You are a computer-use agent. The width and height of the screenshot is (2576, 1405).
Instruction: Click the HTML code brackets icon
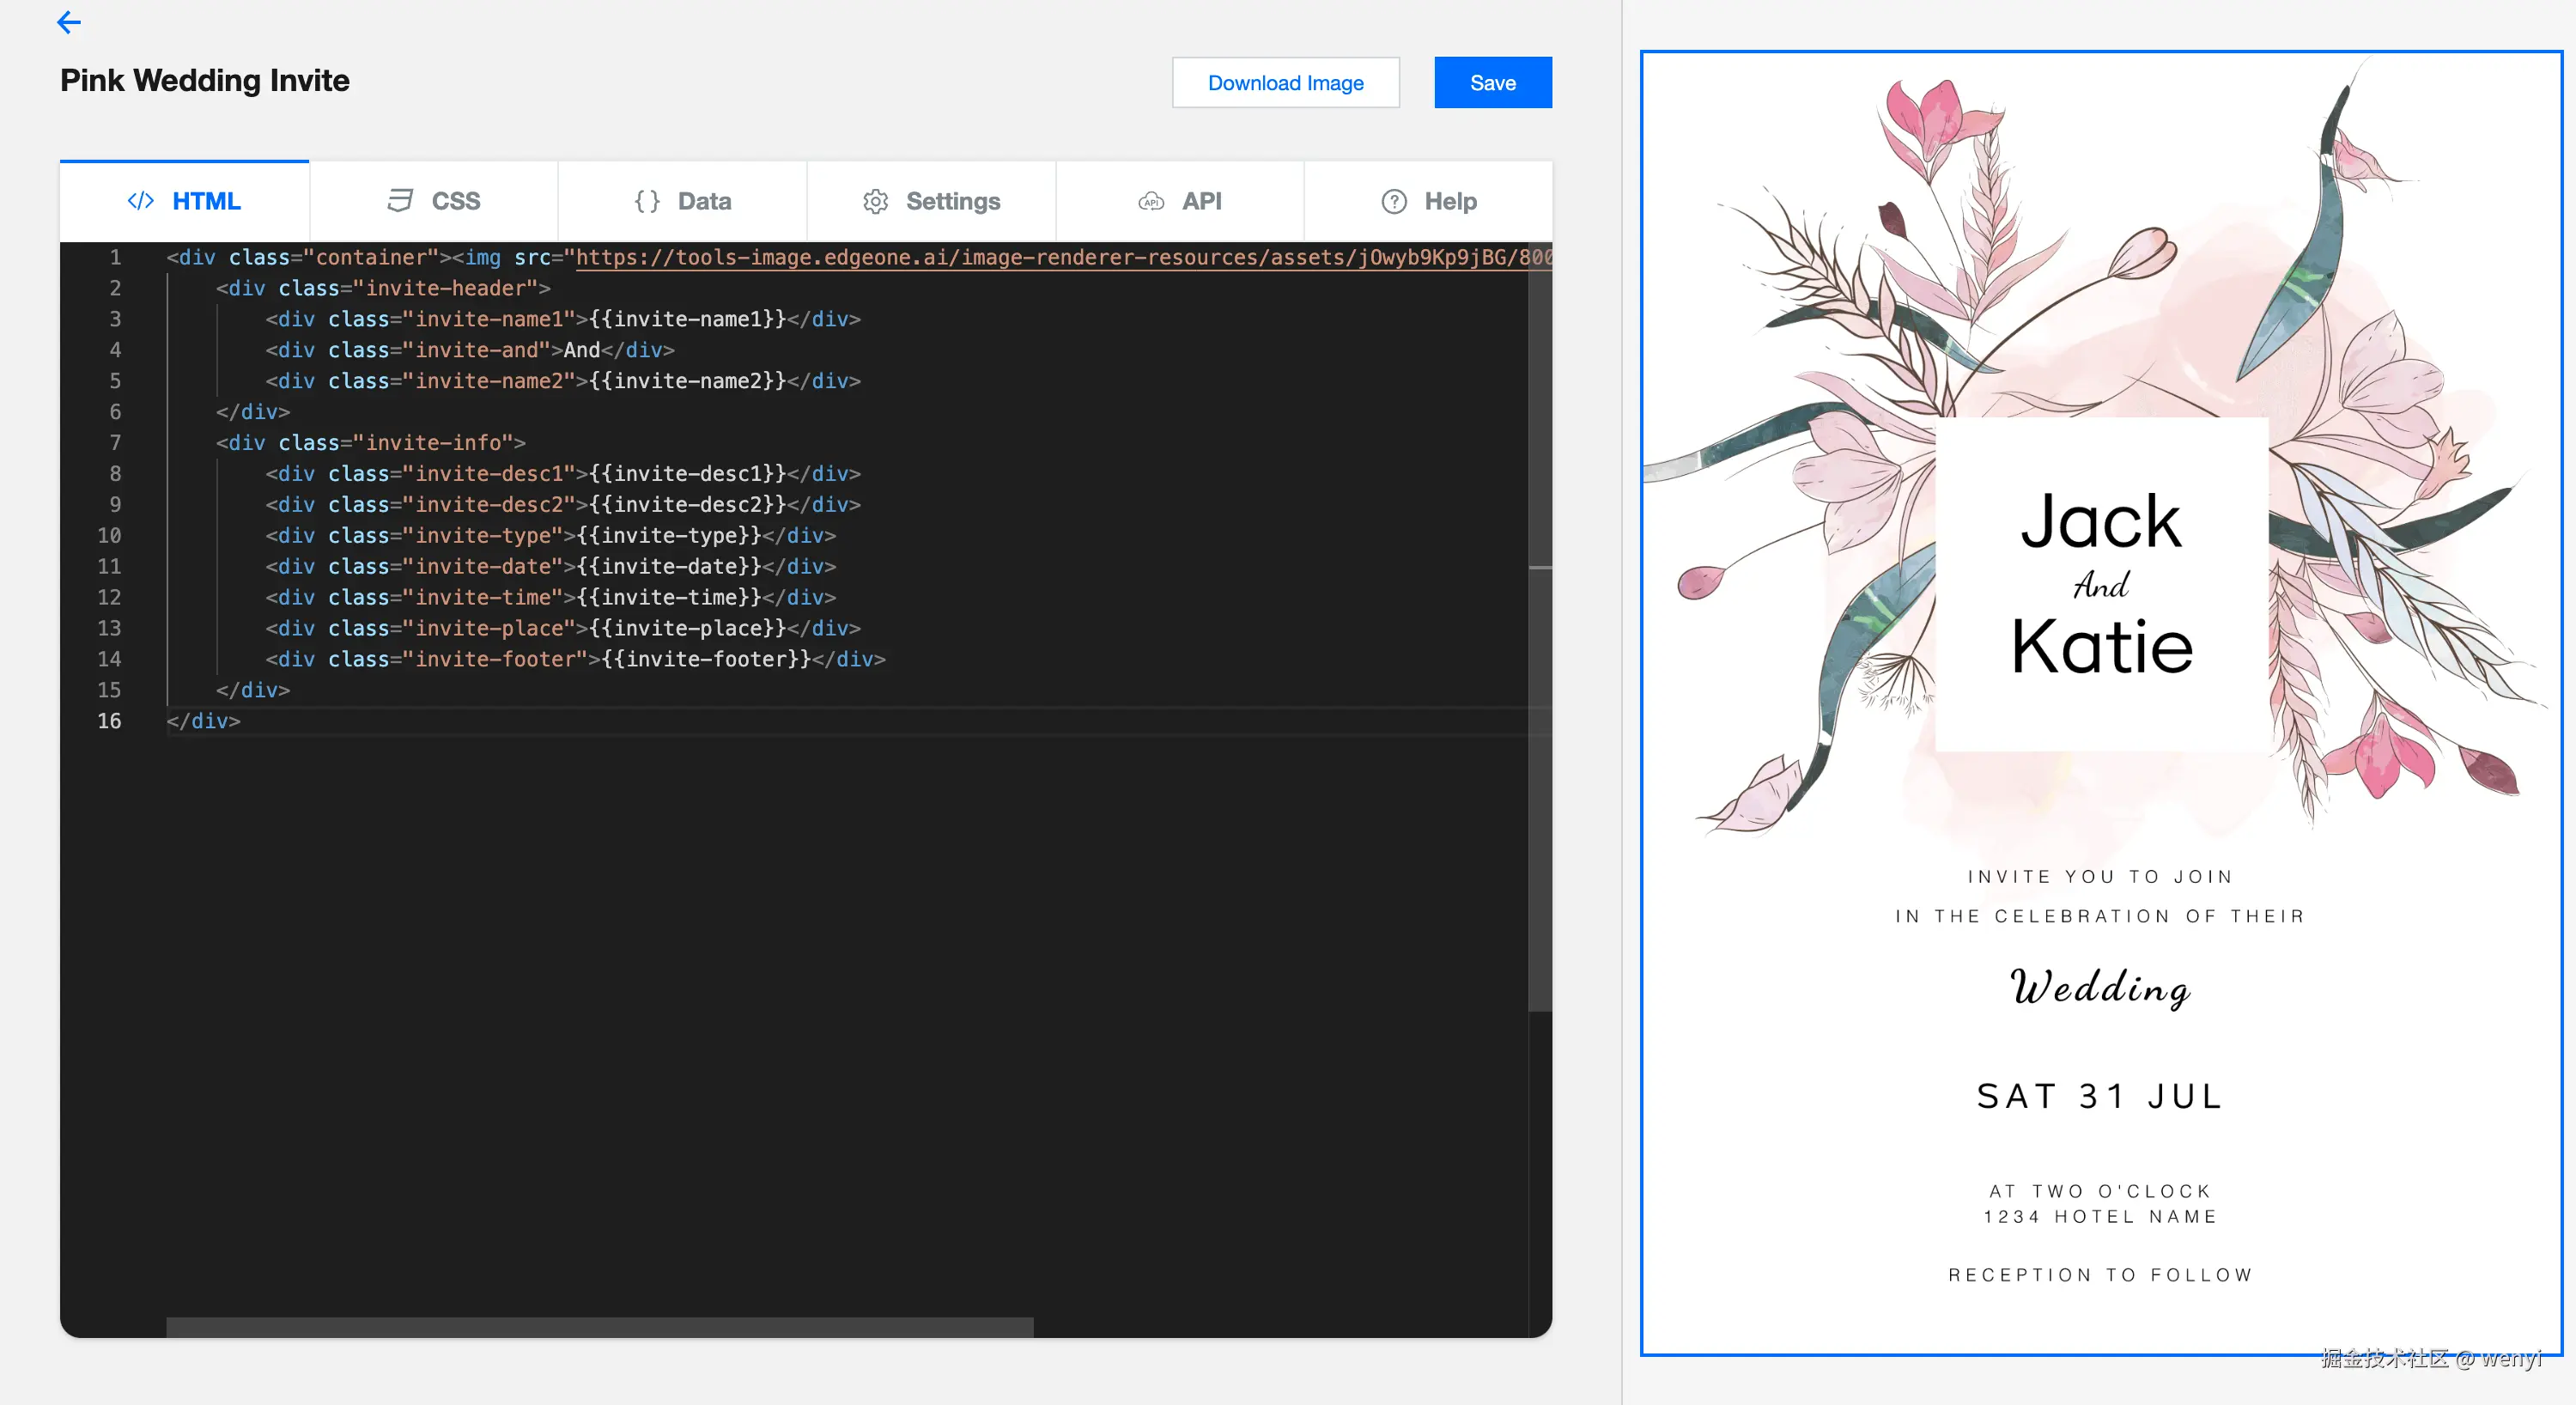point(140,201)
